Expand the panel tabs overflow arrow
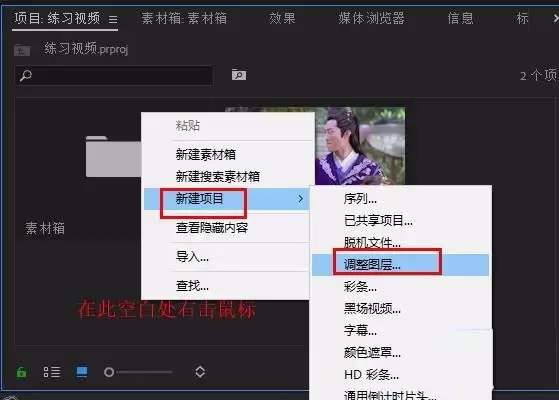559x400 pixels. 555,18
